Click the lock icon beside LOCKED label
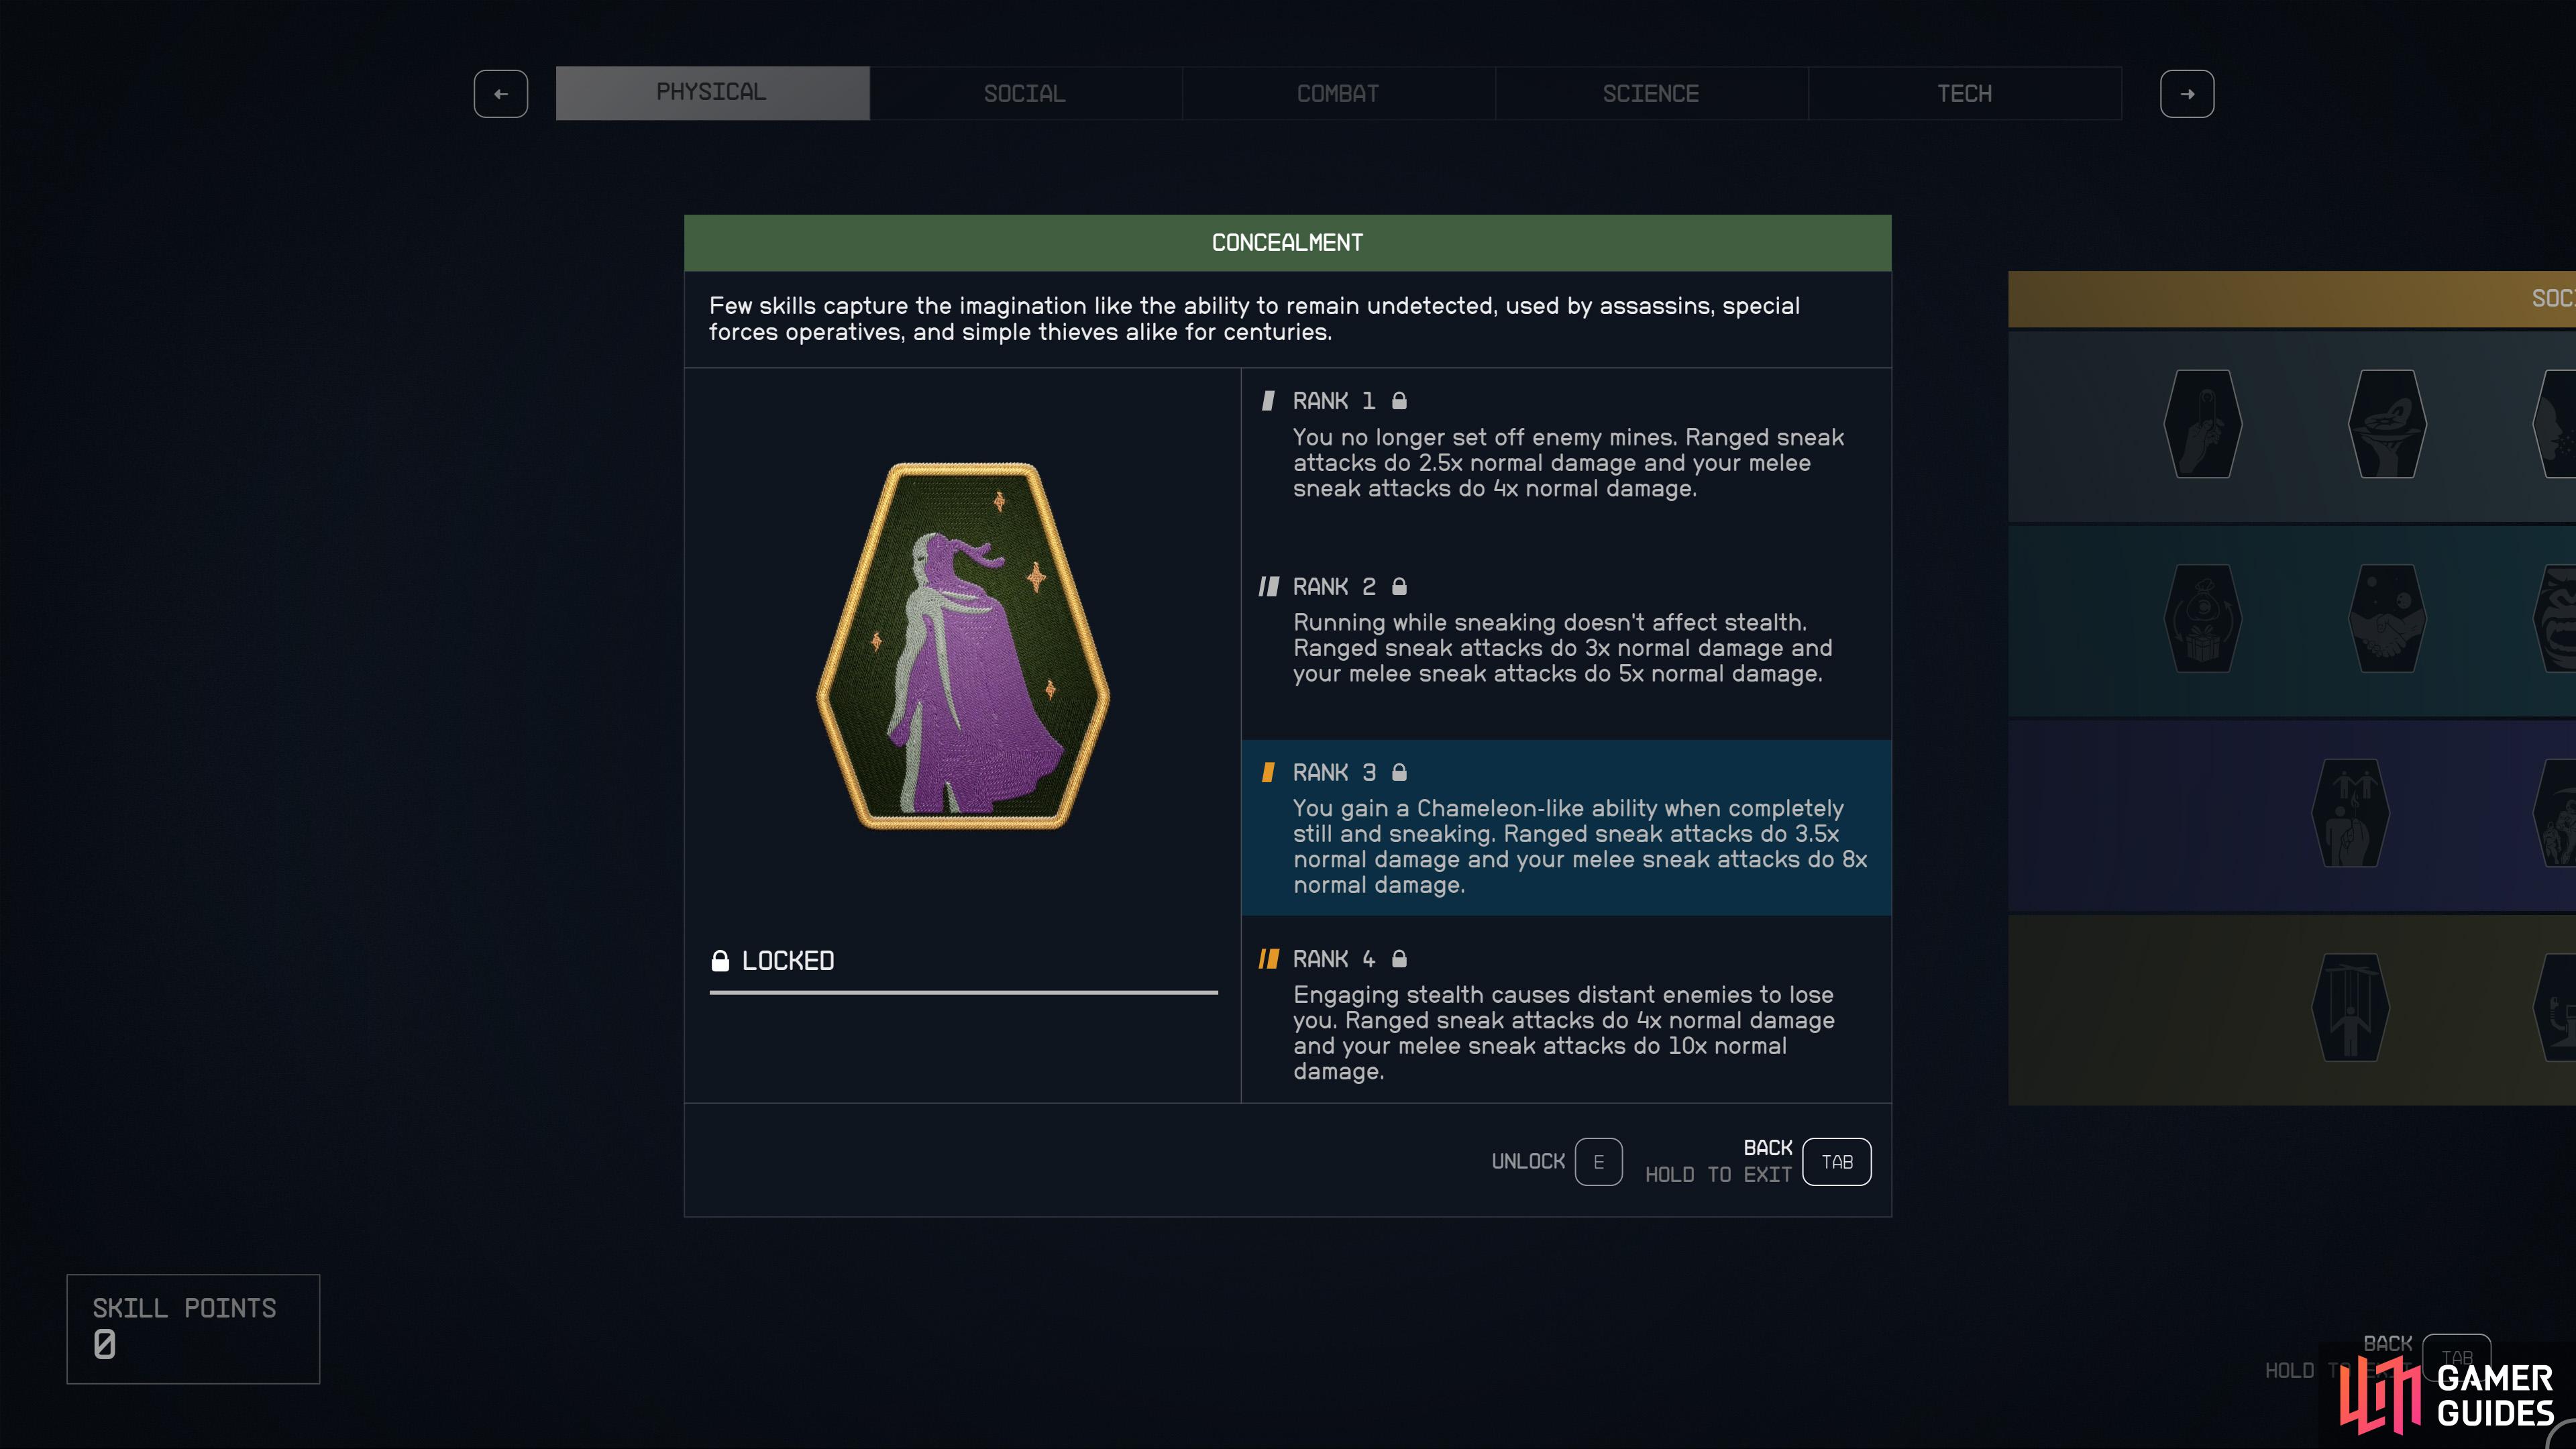Screen dimensions: 2576x1449 point(720,961)
